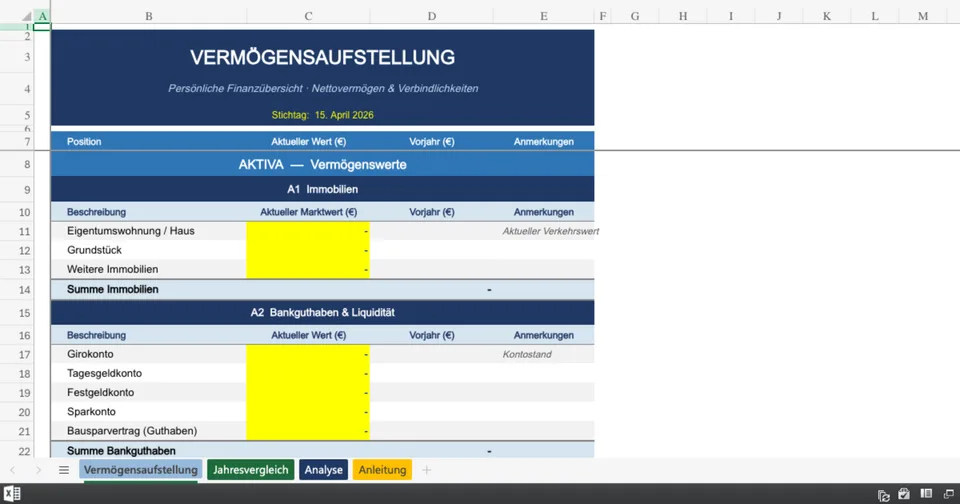Image resolution: width=960 pixels, height=504 pixels.
Task: Open the Anleitung sheet tab
Action: click(382, 470)
